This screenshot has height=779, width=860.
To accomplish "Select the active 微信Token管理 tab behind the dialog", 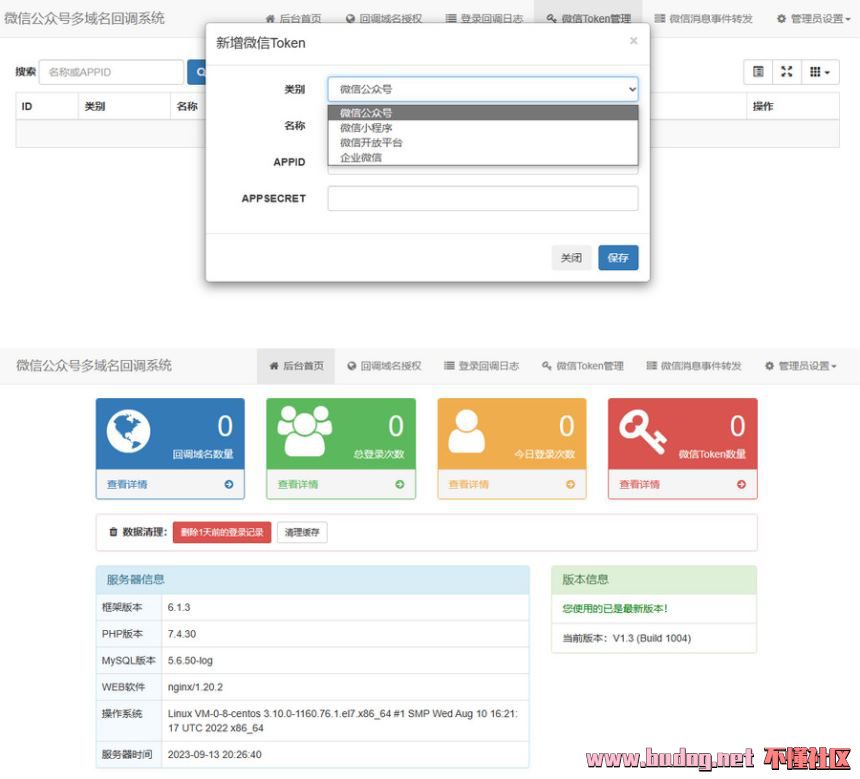I will (589, 19).
